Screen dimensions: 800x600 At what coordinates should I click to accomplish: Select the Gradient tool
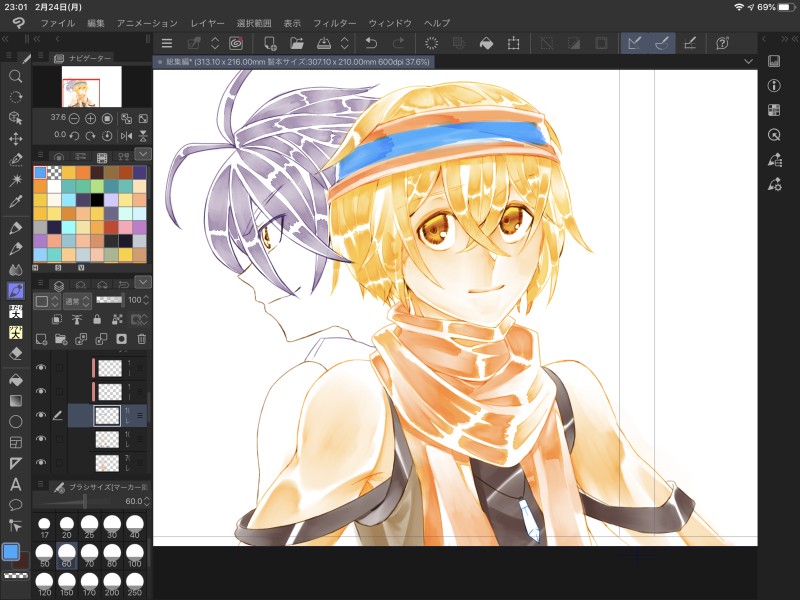coord(16,401)
